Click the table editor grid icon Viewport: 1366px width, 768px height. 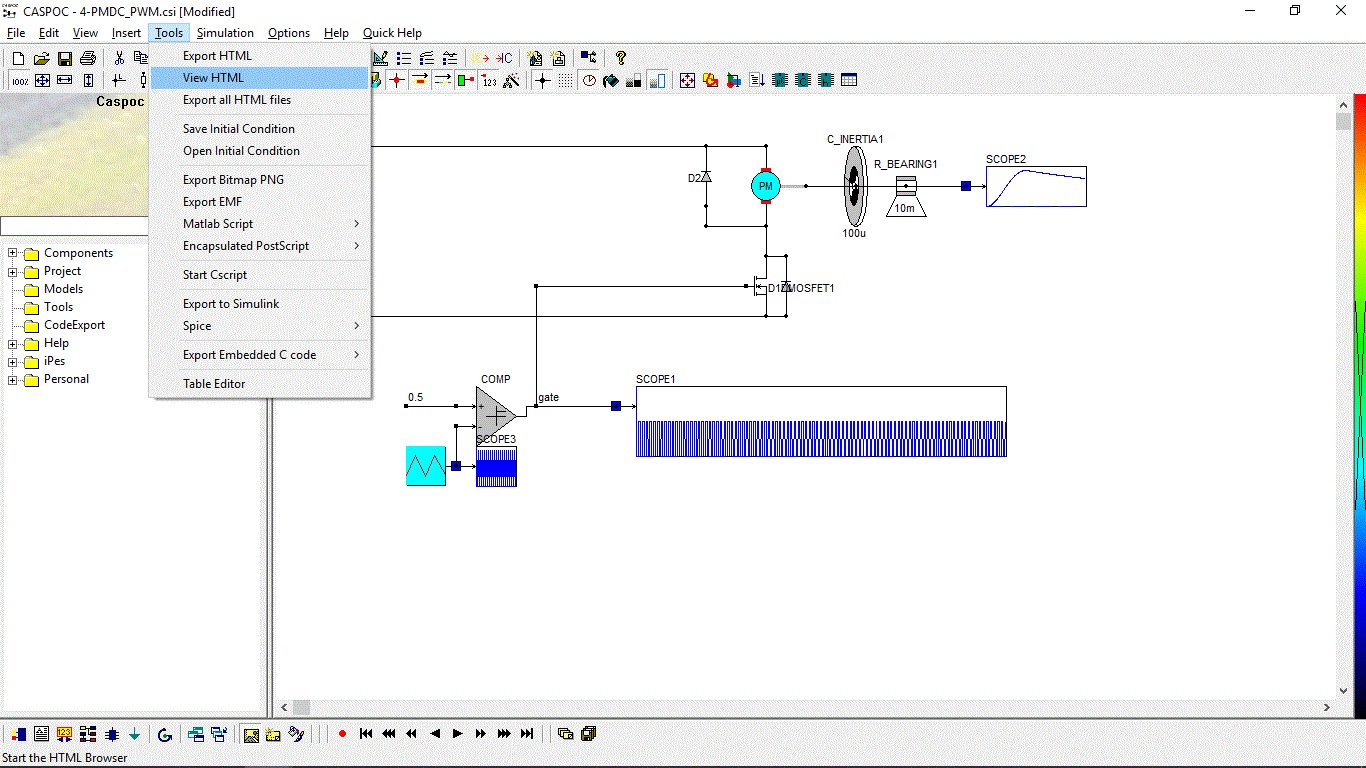coord(849,80)
